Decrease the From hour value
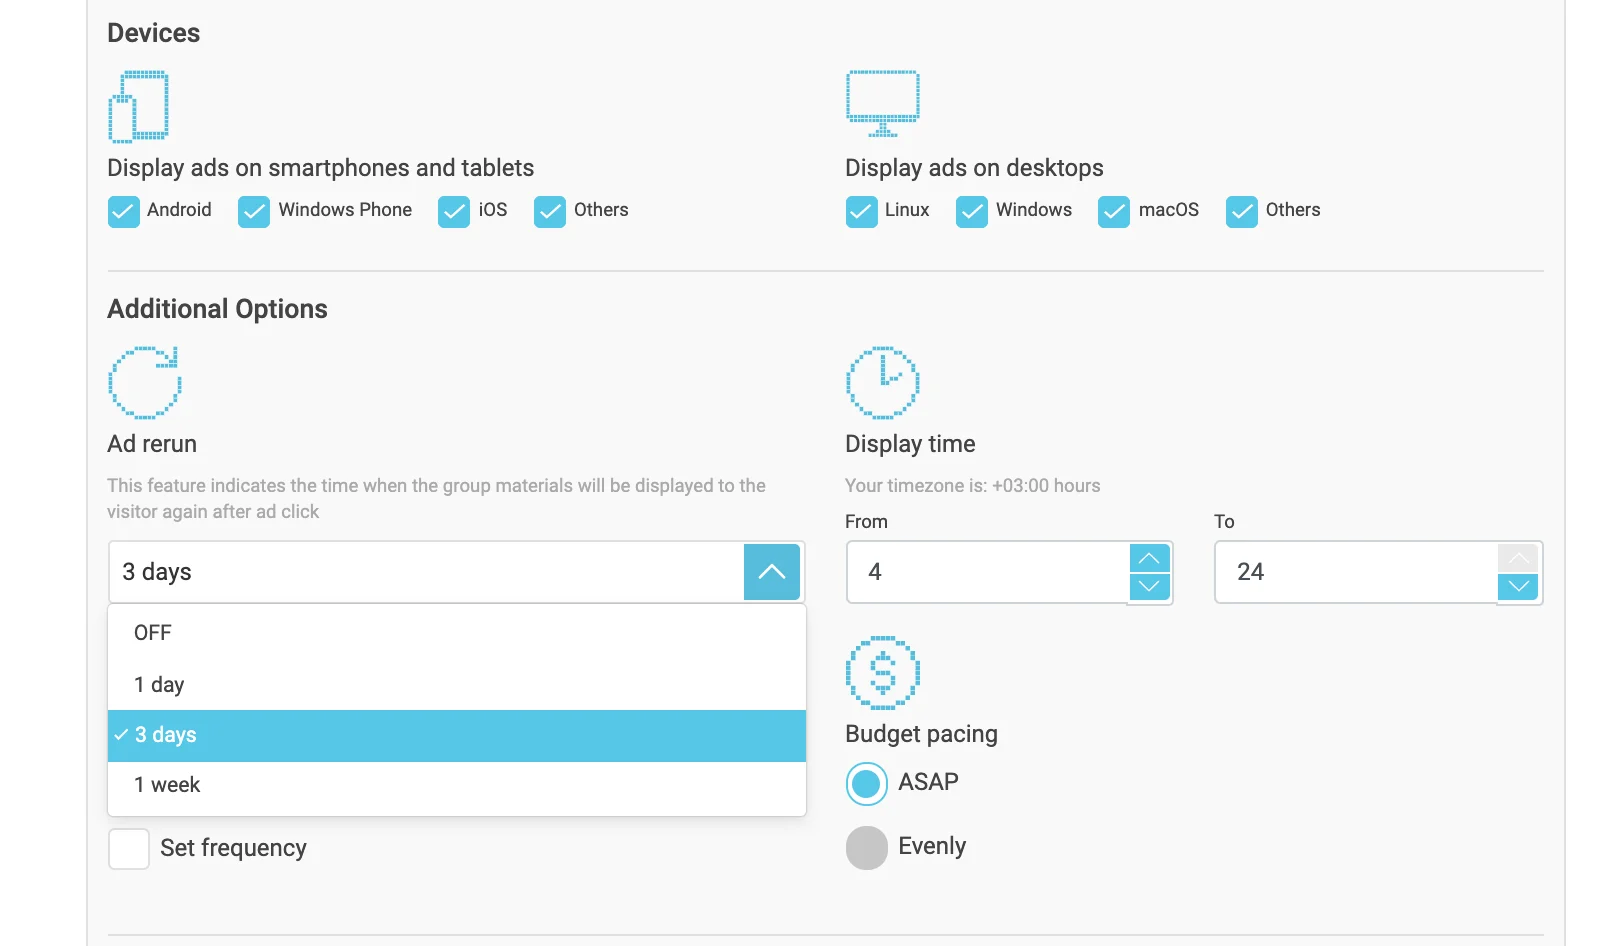The width and height of the screenshot is (1624, 946). click(1149, 586)
